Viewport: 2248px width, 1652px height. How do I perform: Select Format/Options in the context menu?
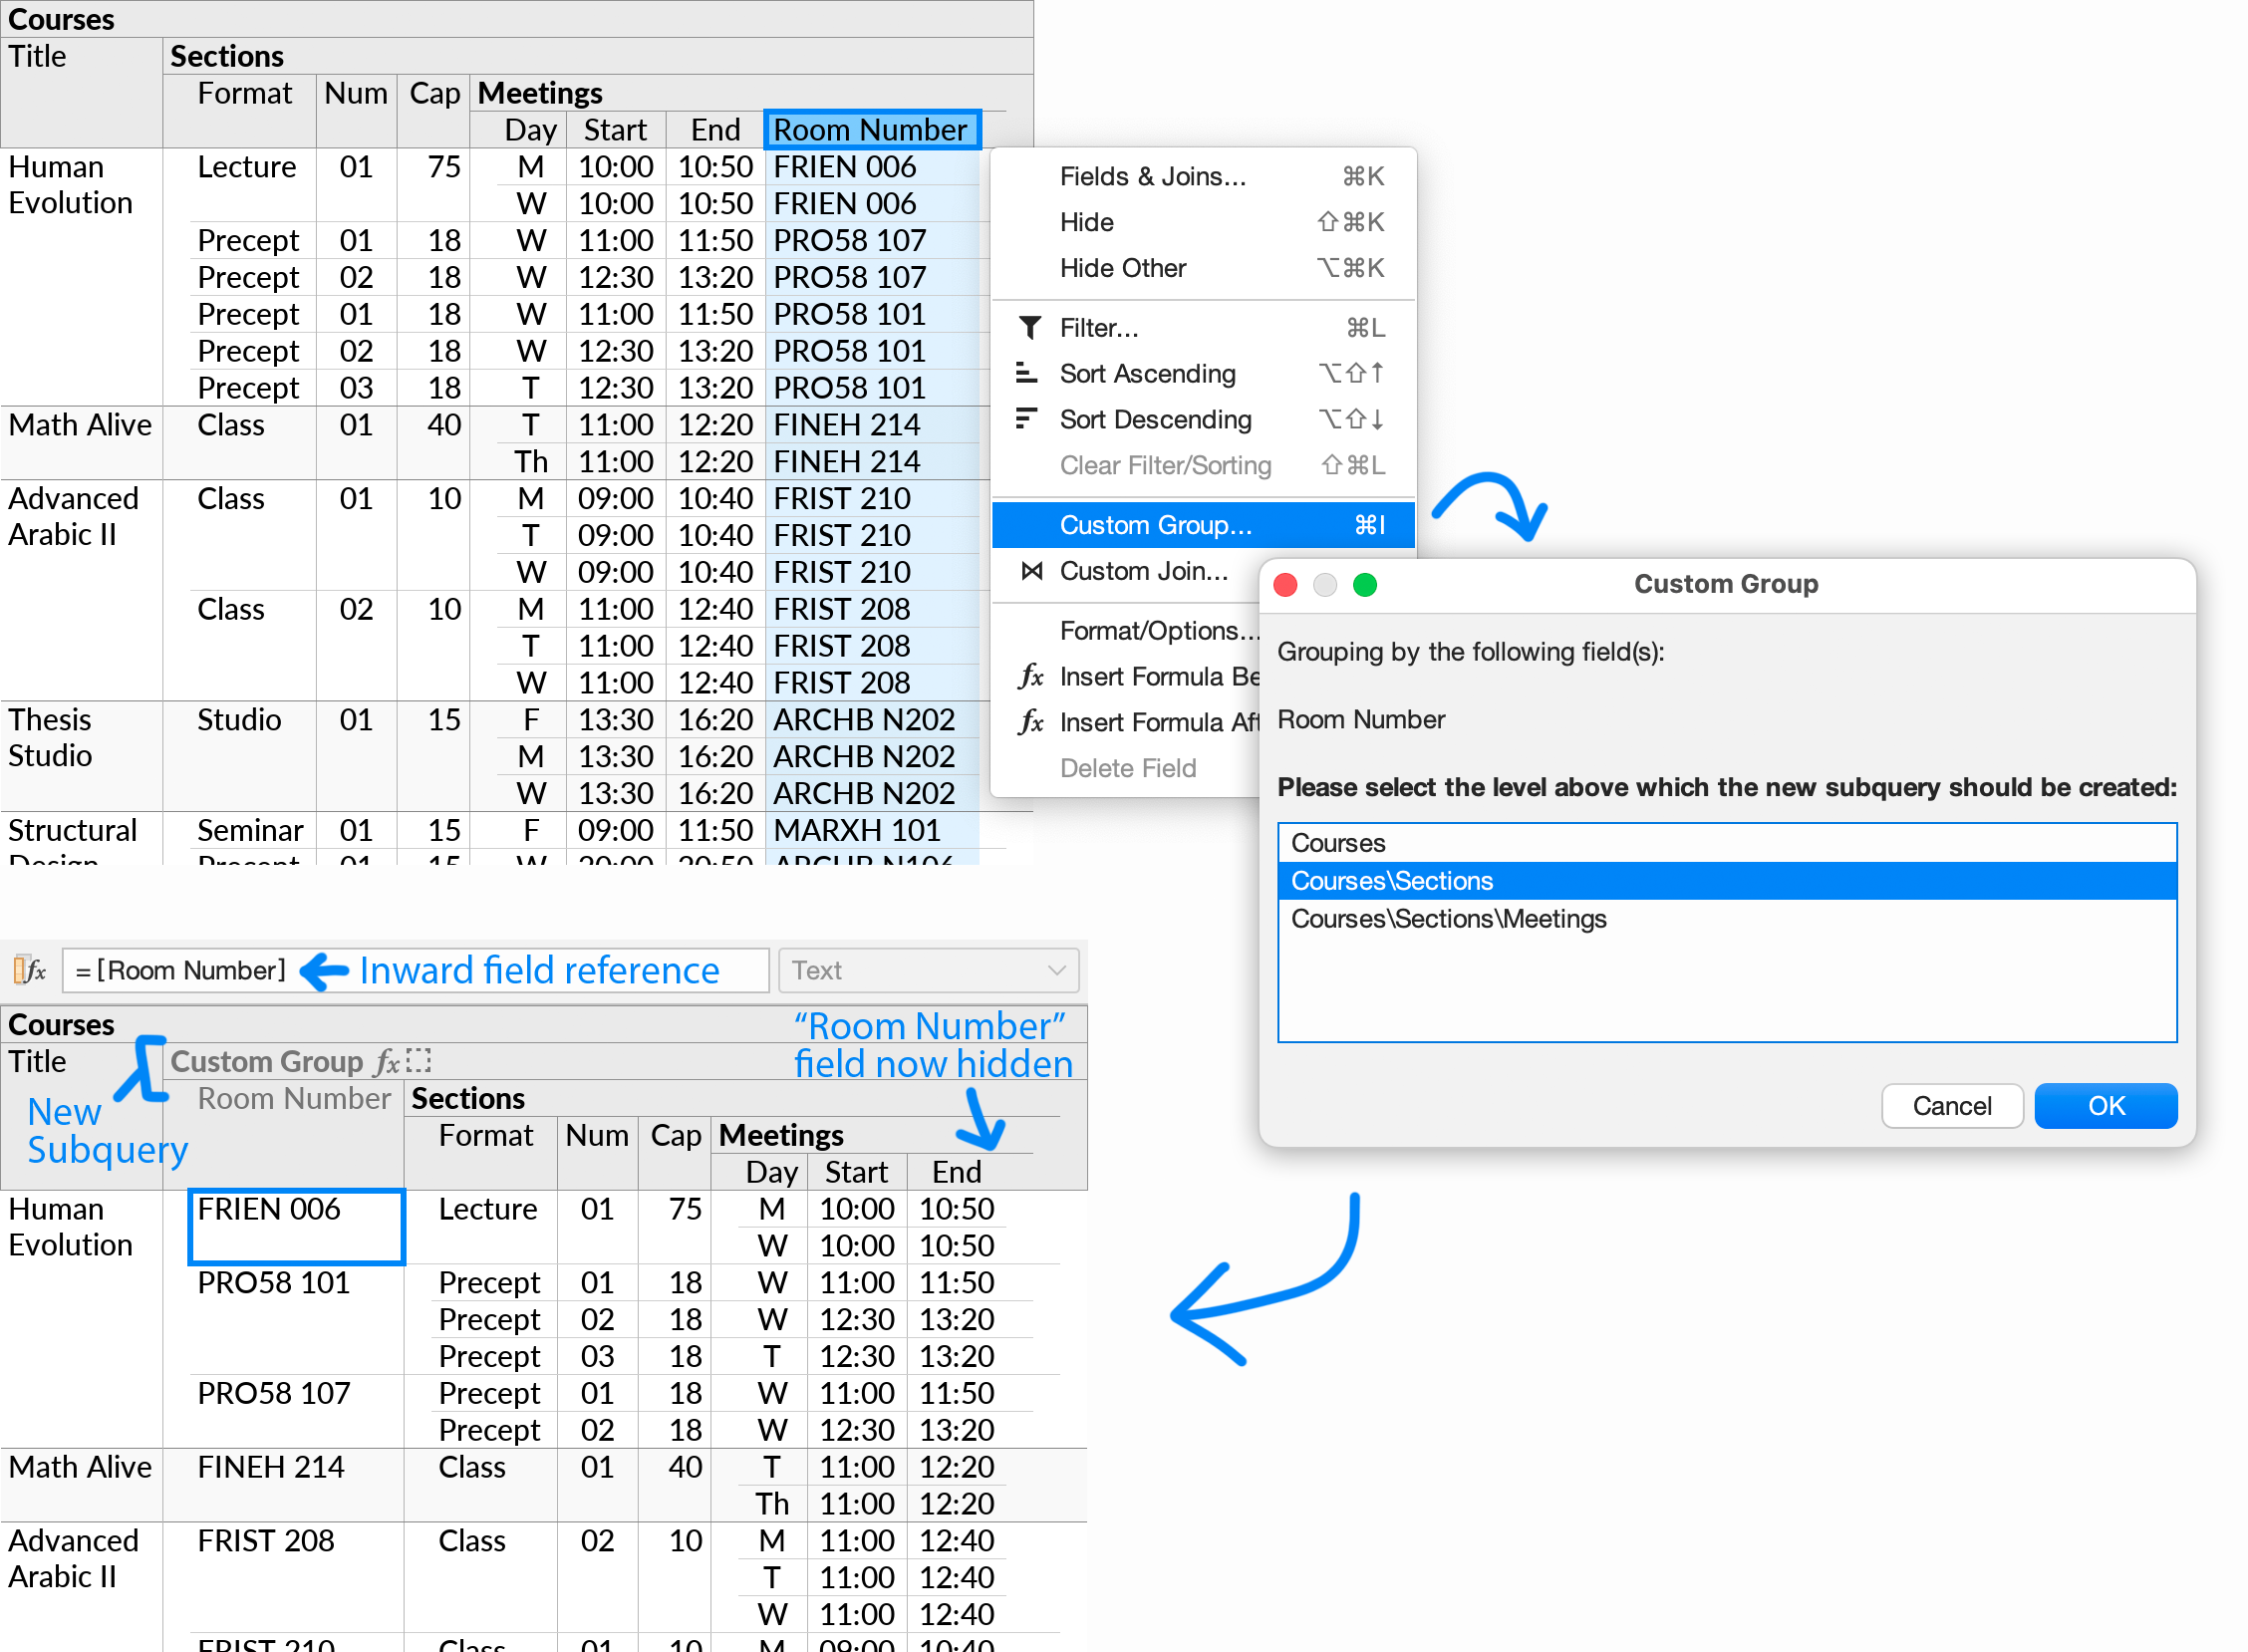(1158, 630)
